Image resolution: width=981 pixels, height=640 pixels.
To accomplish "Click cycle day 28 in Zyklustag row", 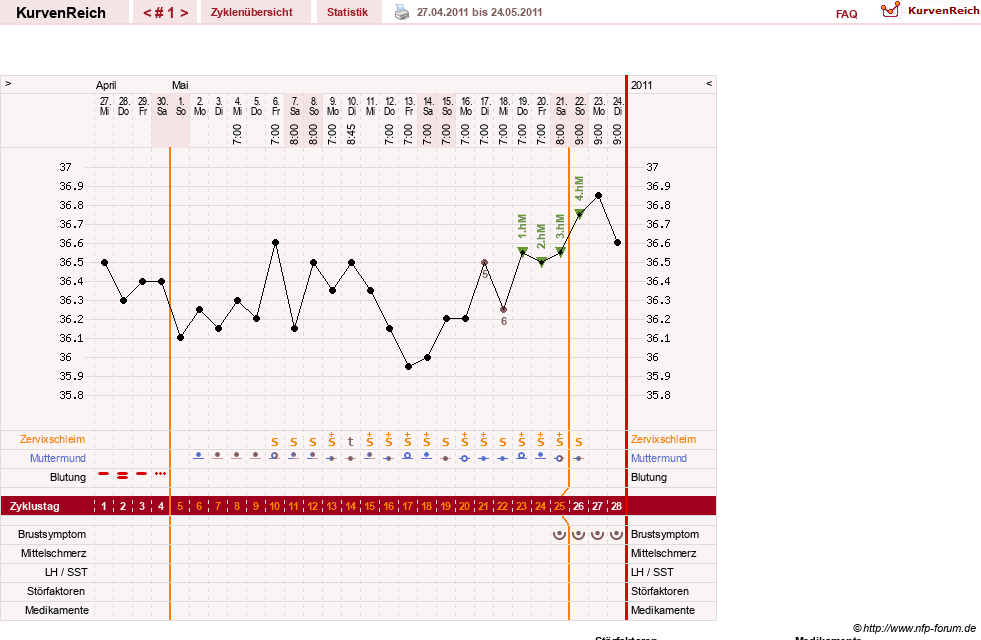I will (617, 506).
